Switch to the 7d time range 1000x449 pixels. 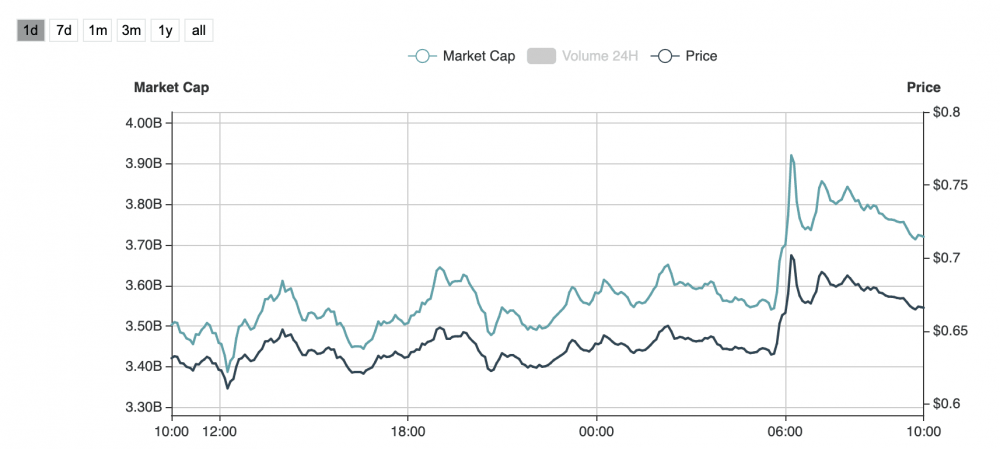click(64, 30)
